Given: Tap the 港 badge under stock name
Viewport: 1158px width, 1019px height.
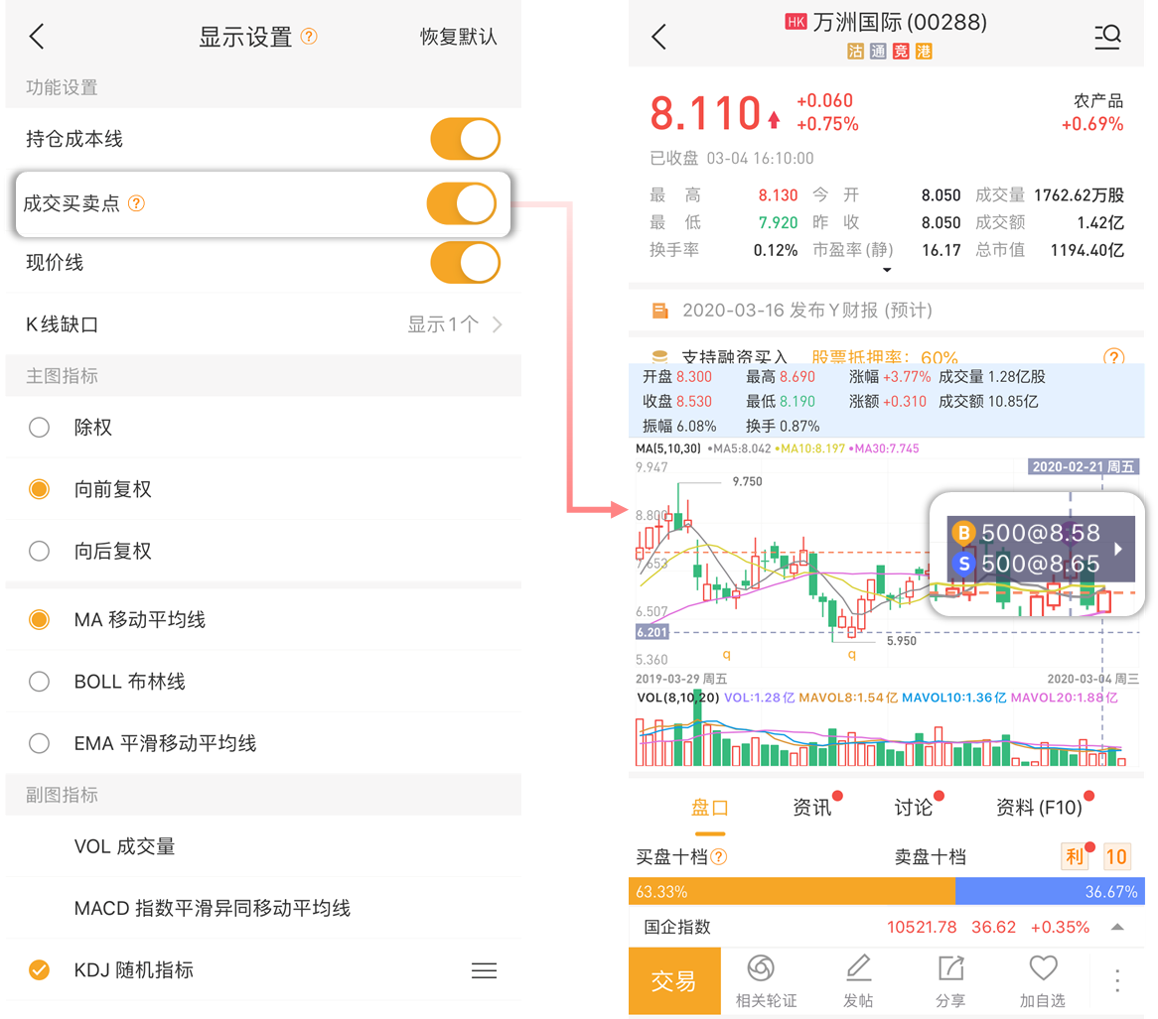Looking at the screenshot, I should coord(924,51).
